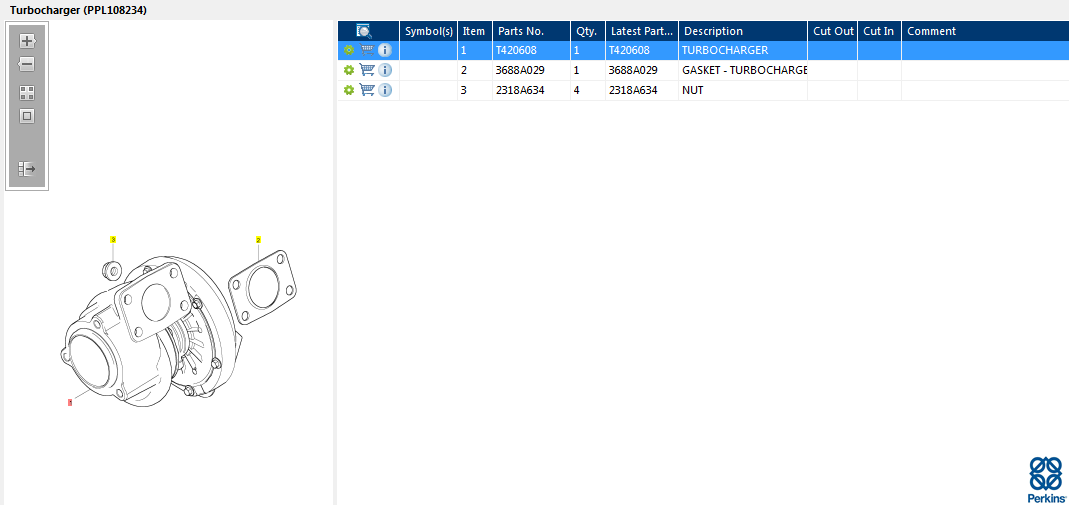1069x505 pixels.
Task: Click the Turbocharger (PPL108234) title
Action: [x=78, y=10]
